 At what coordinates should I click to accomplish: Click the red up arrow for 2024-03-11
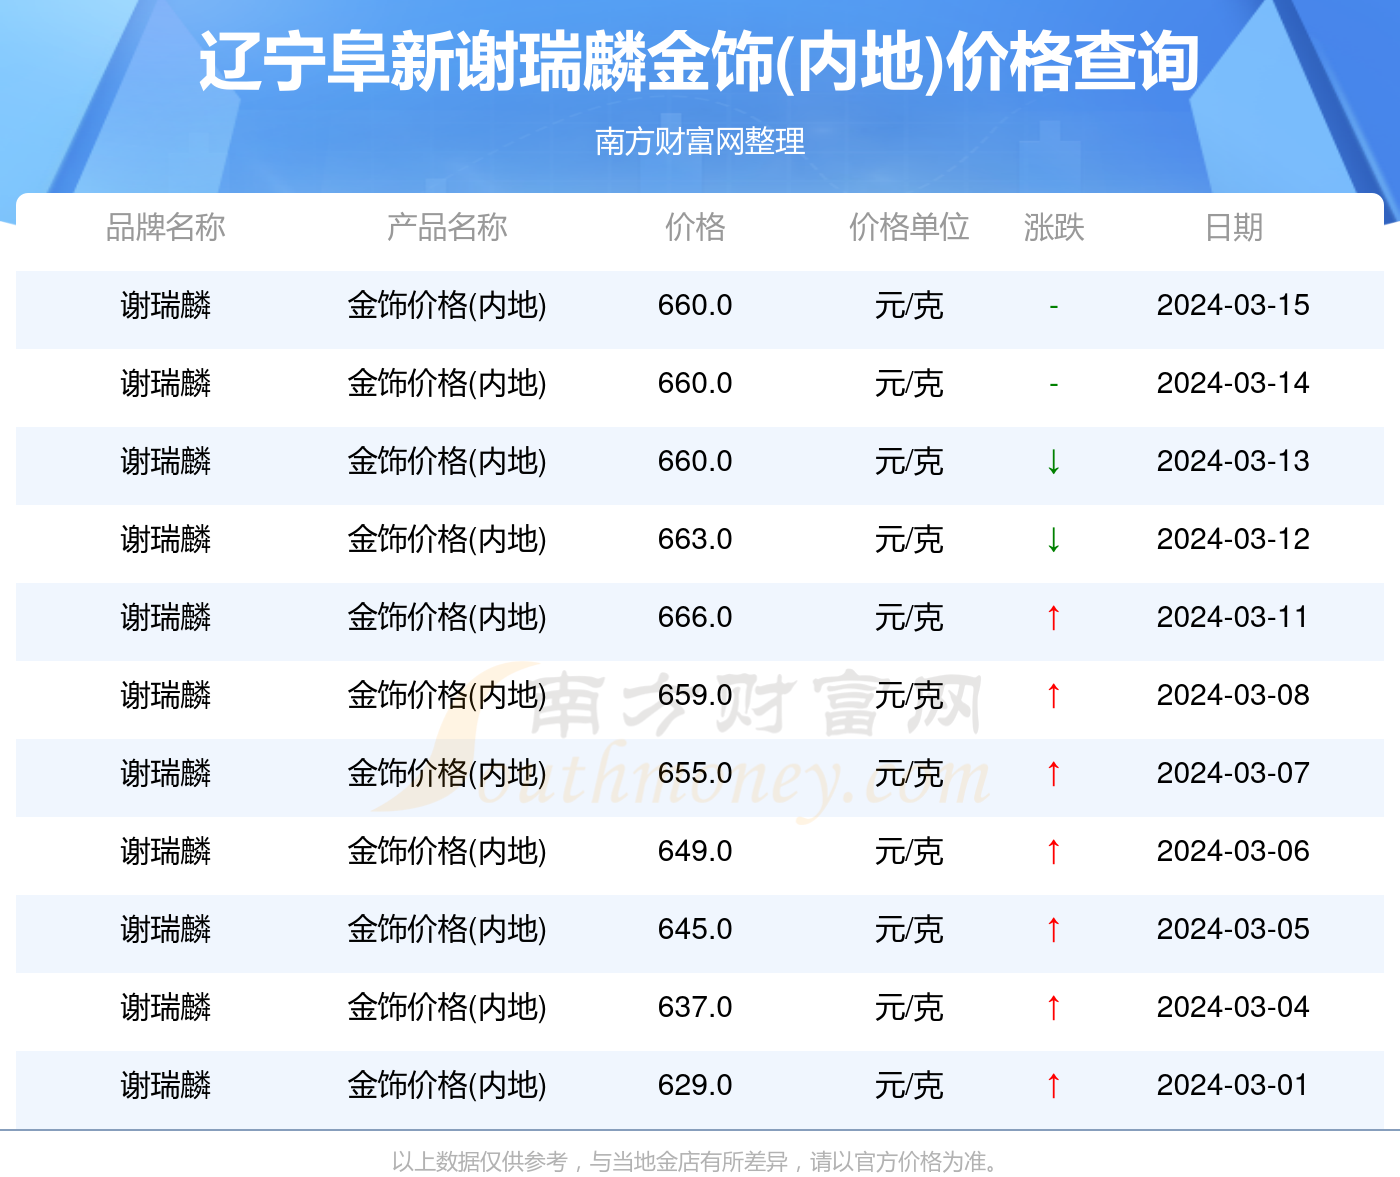point(1054,617)
